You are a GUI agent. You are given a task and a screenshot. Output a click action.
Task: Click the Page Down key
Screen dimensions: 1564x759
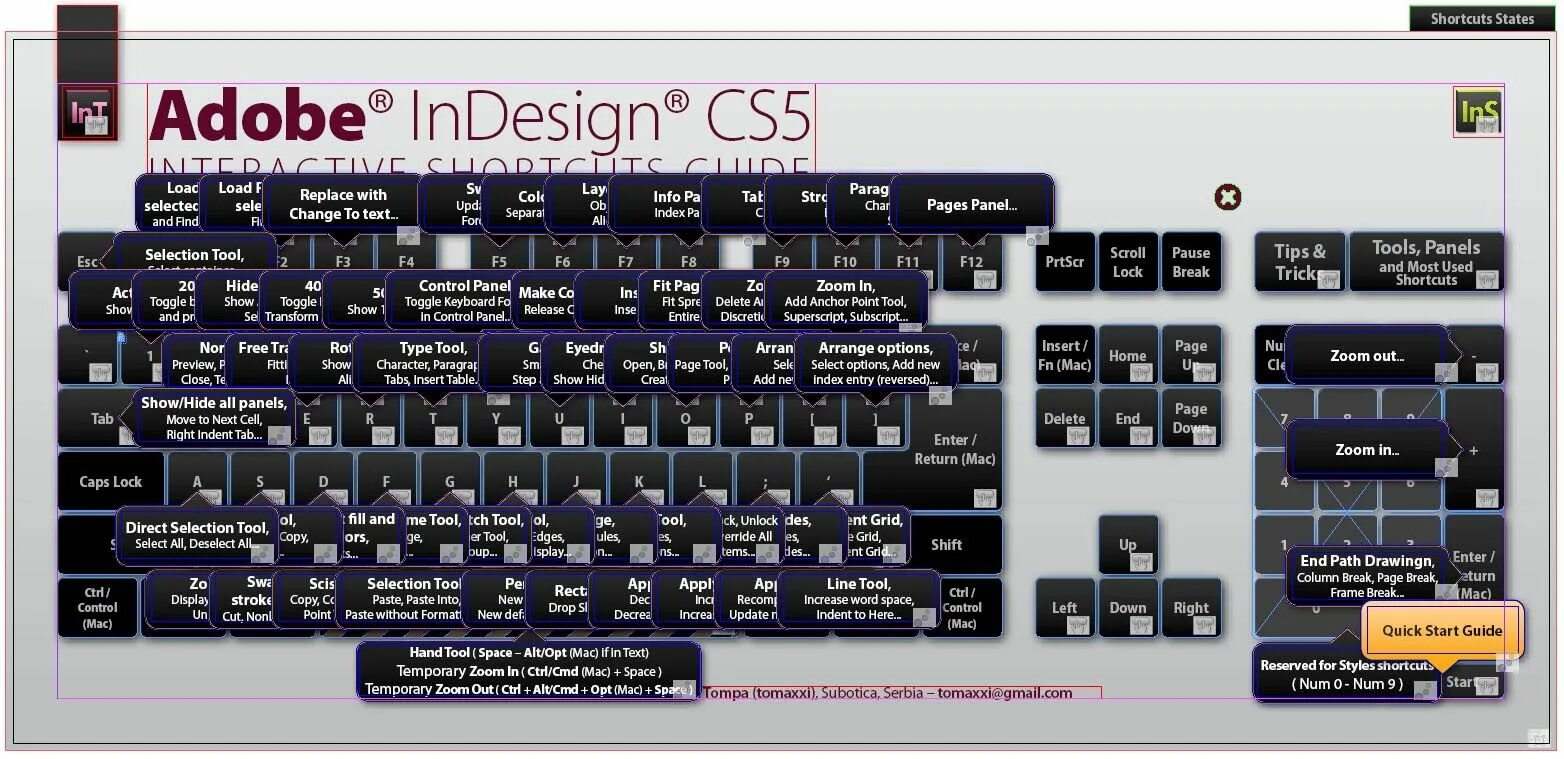click(x=1191, y=418)
